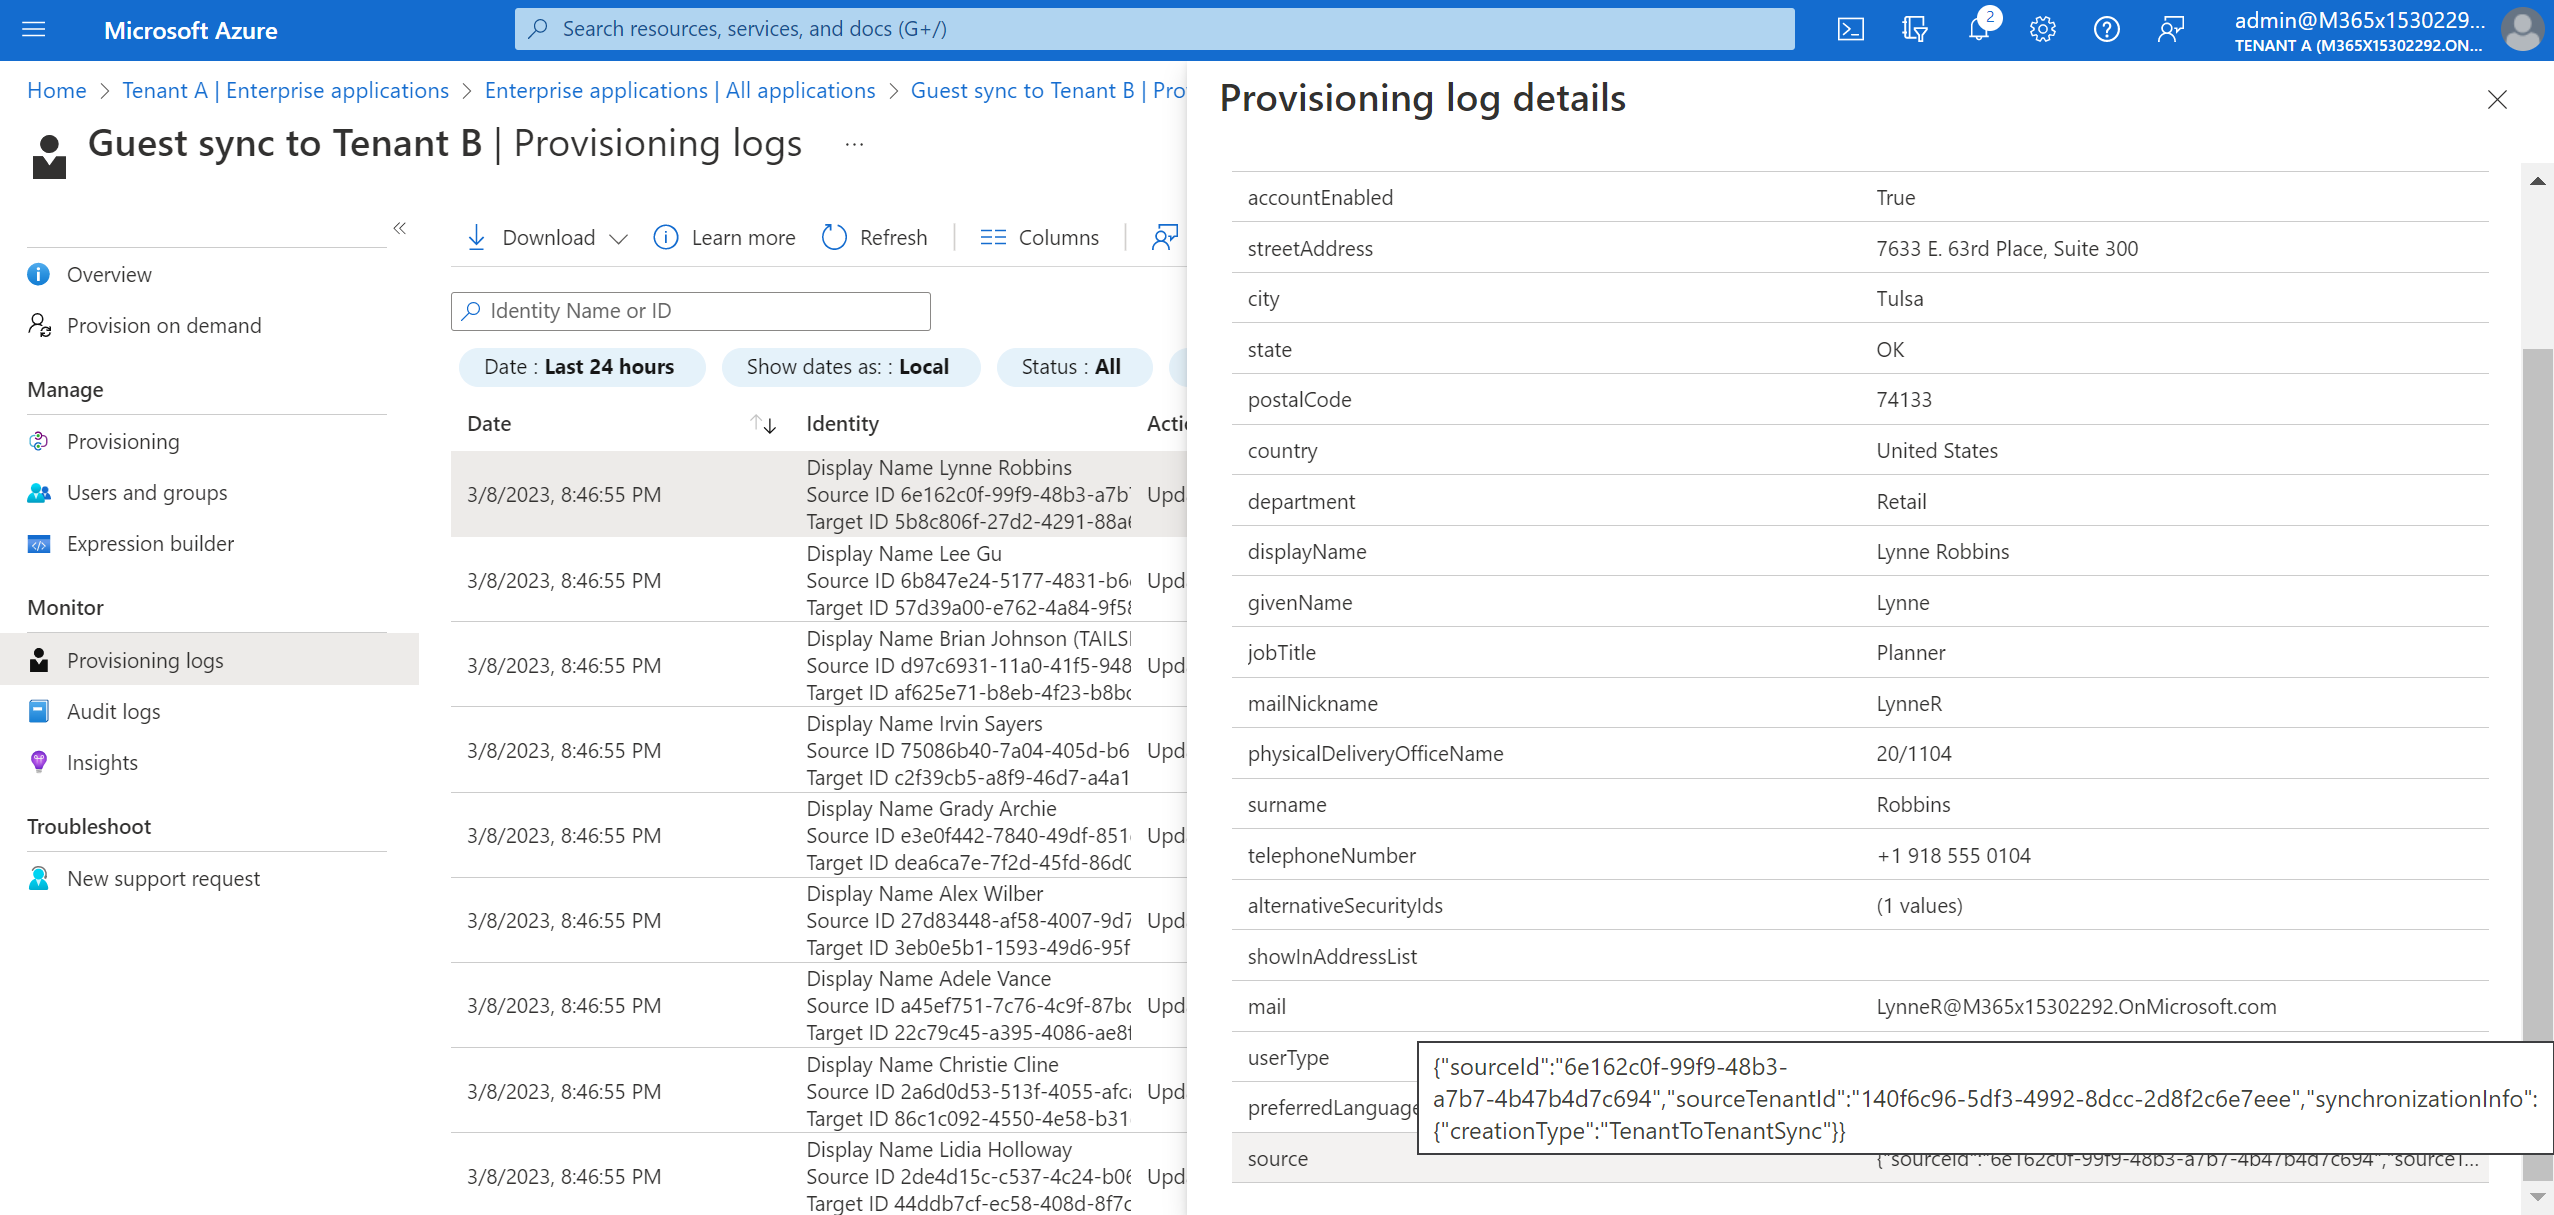The image size is (2554, 1215).
Task: Click the Identity Name or ID search box
Action: click(690, 311)
